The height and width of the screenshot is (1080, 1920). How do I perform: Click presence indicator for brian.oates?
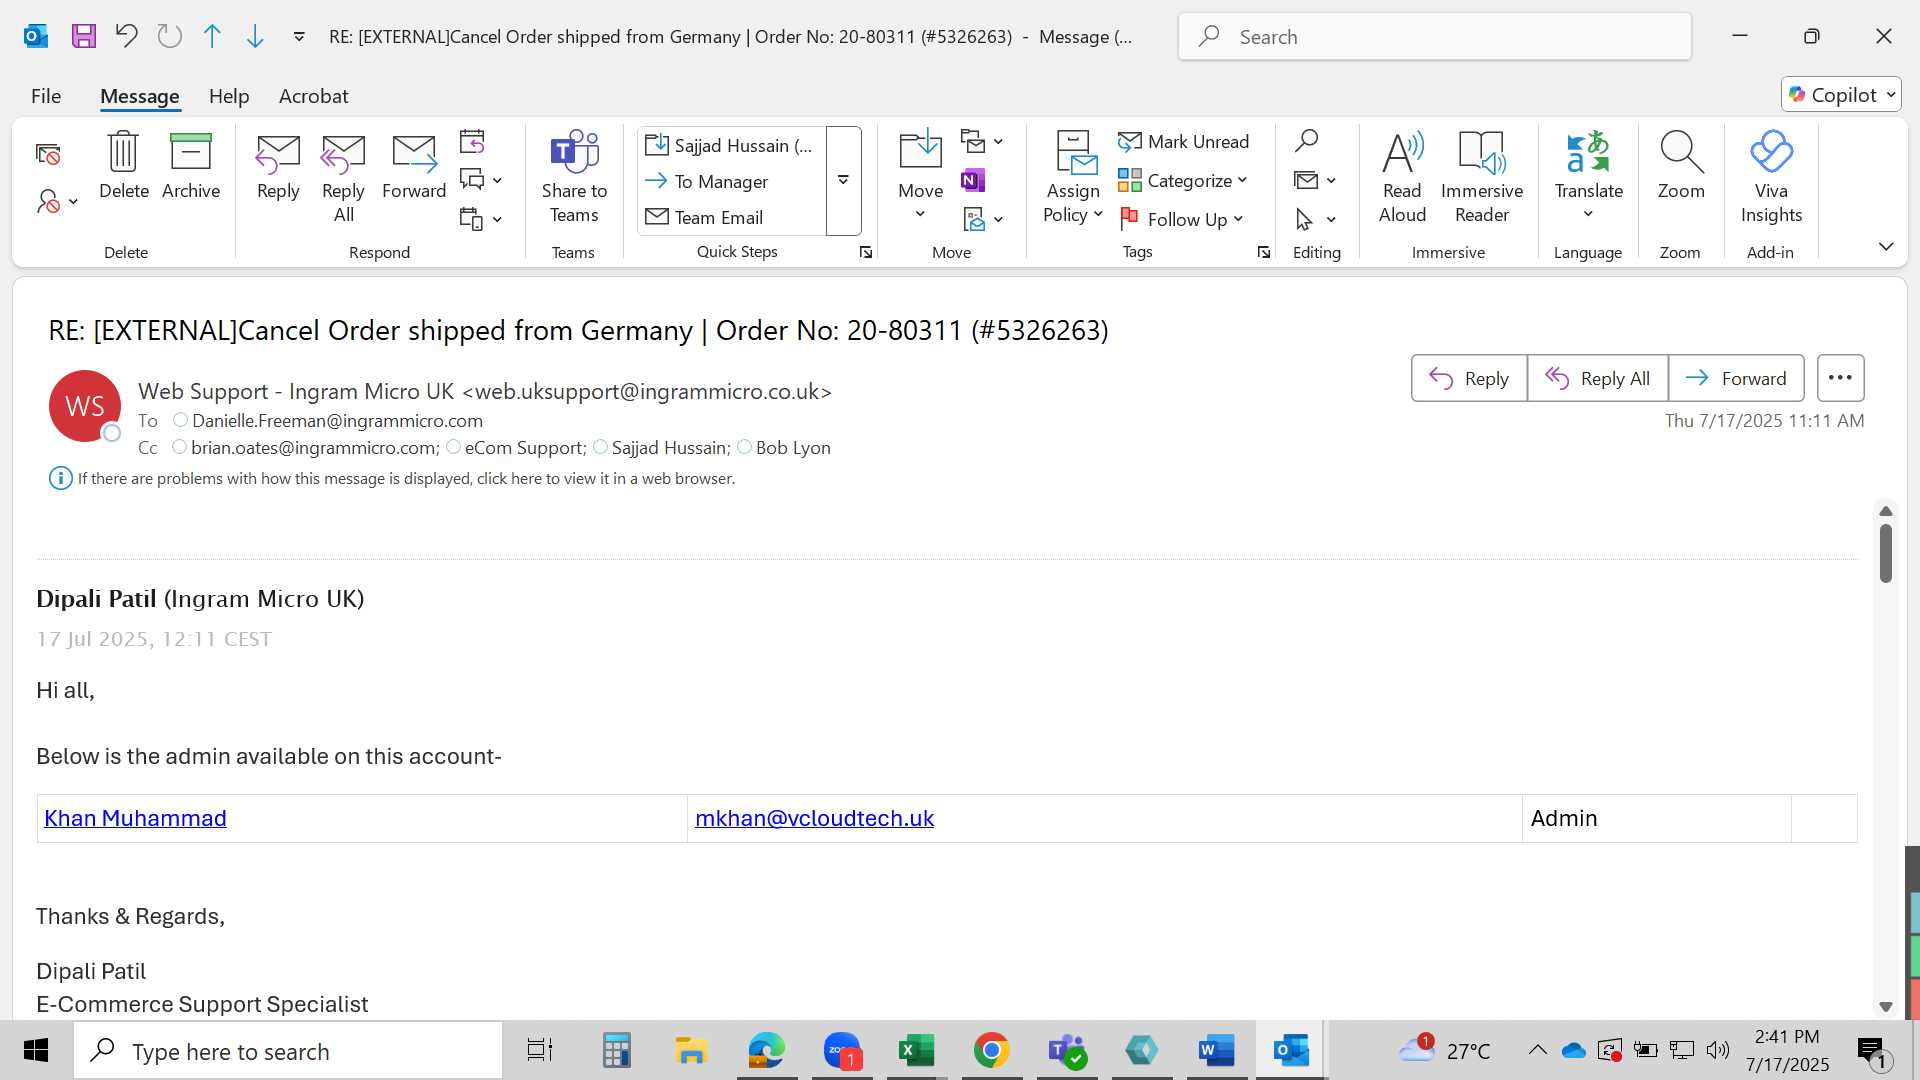pos(179,447)
